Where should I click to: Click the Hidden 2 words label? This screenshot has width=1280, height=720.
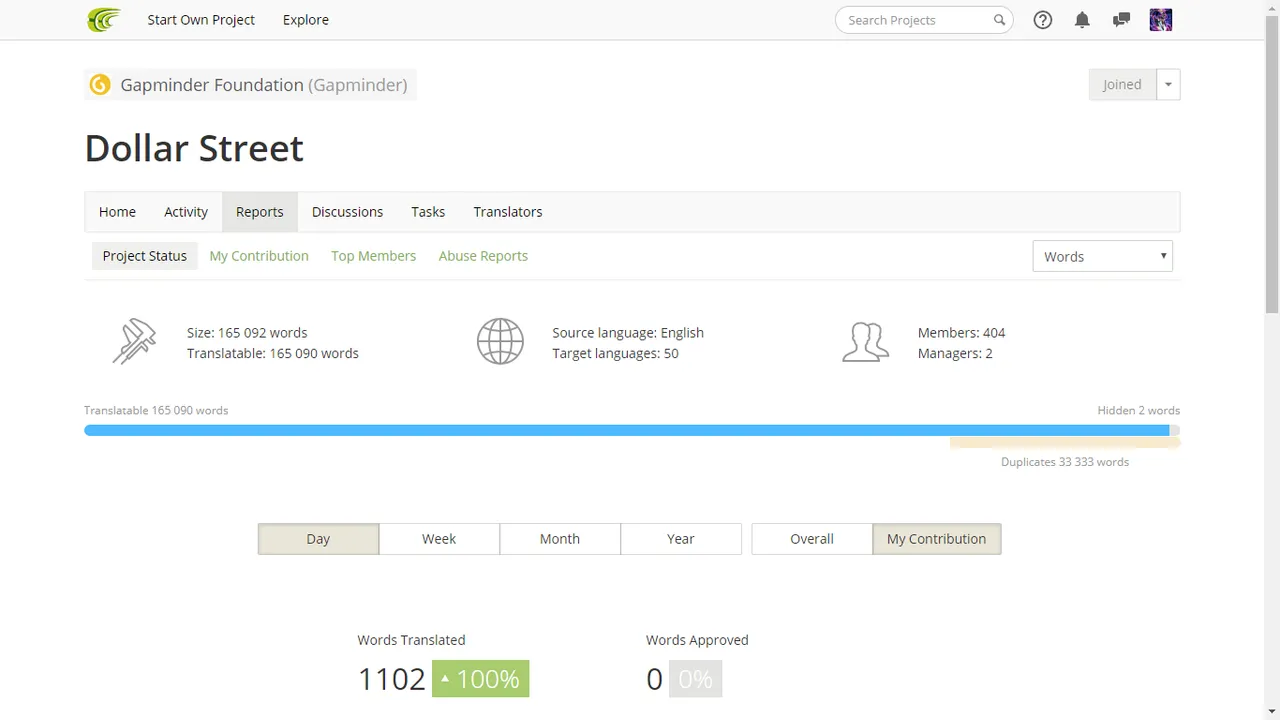coord(1139,410)
